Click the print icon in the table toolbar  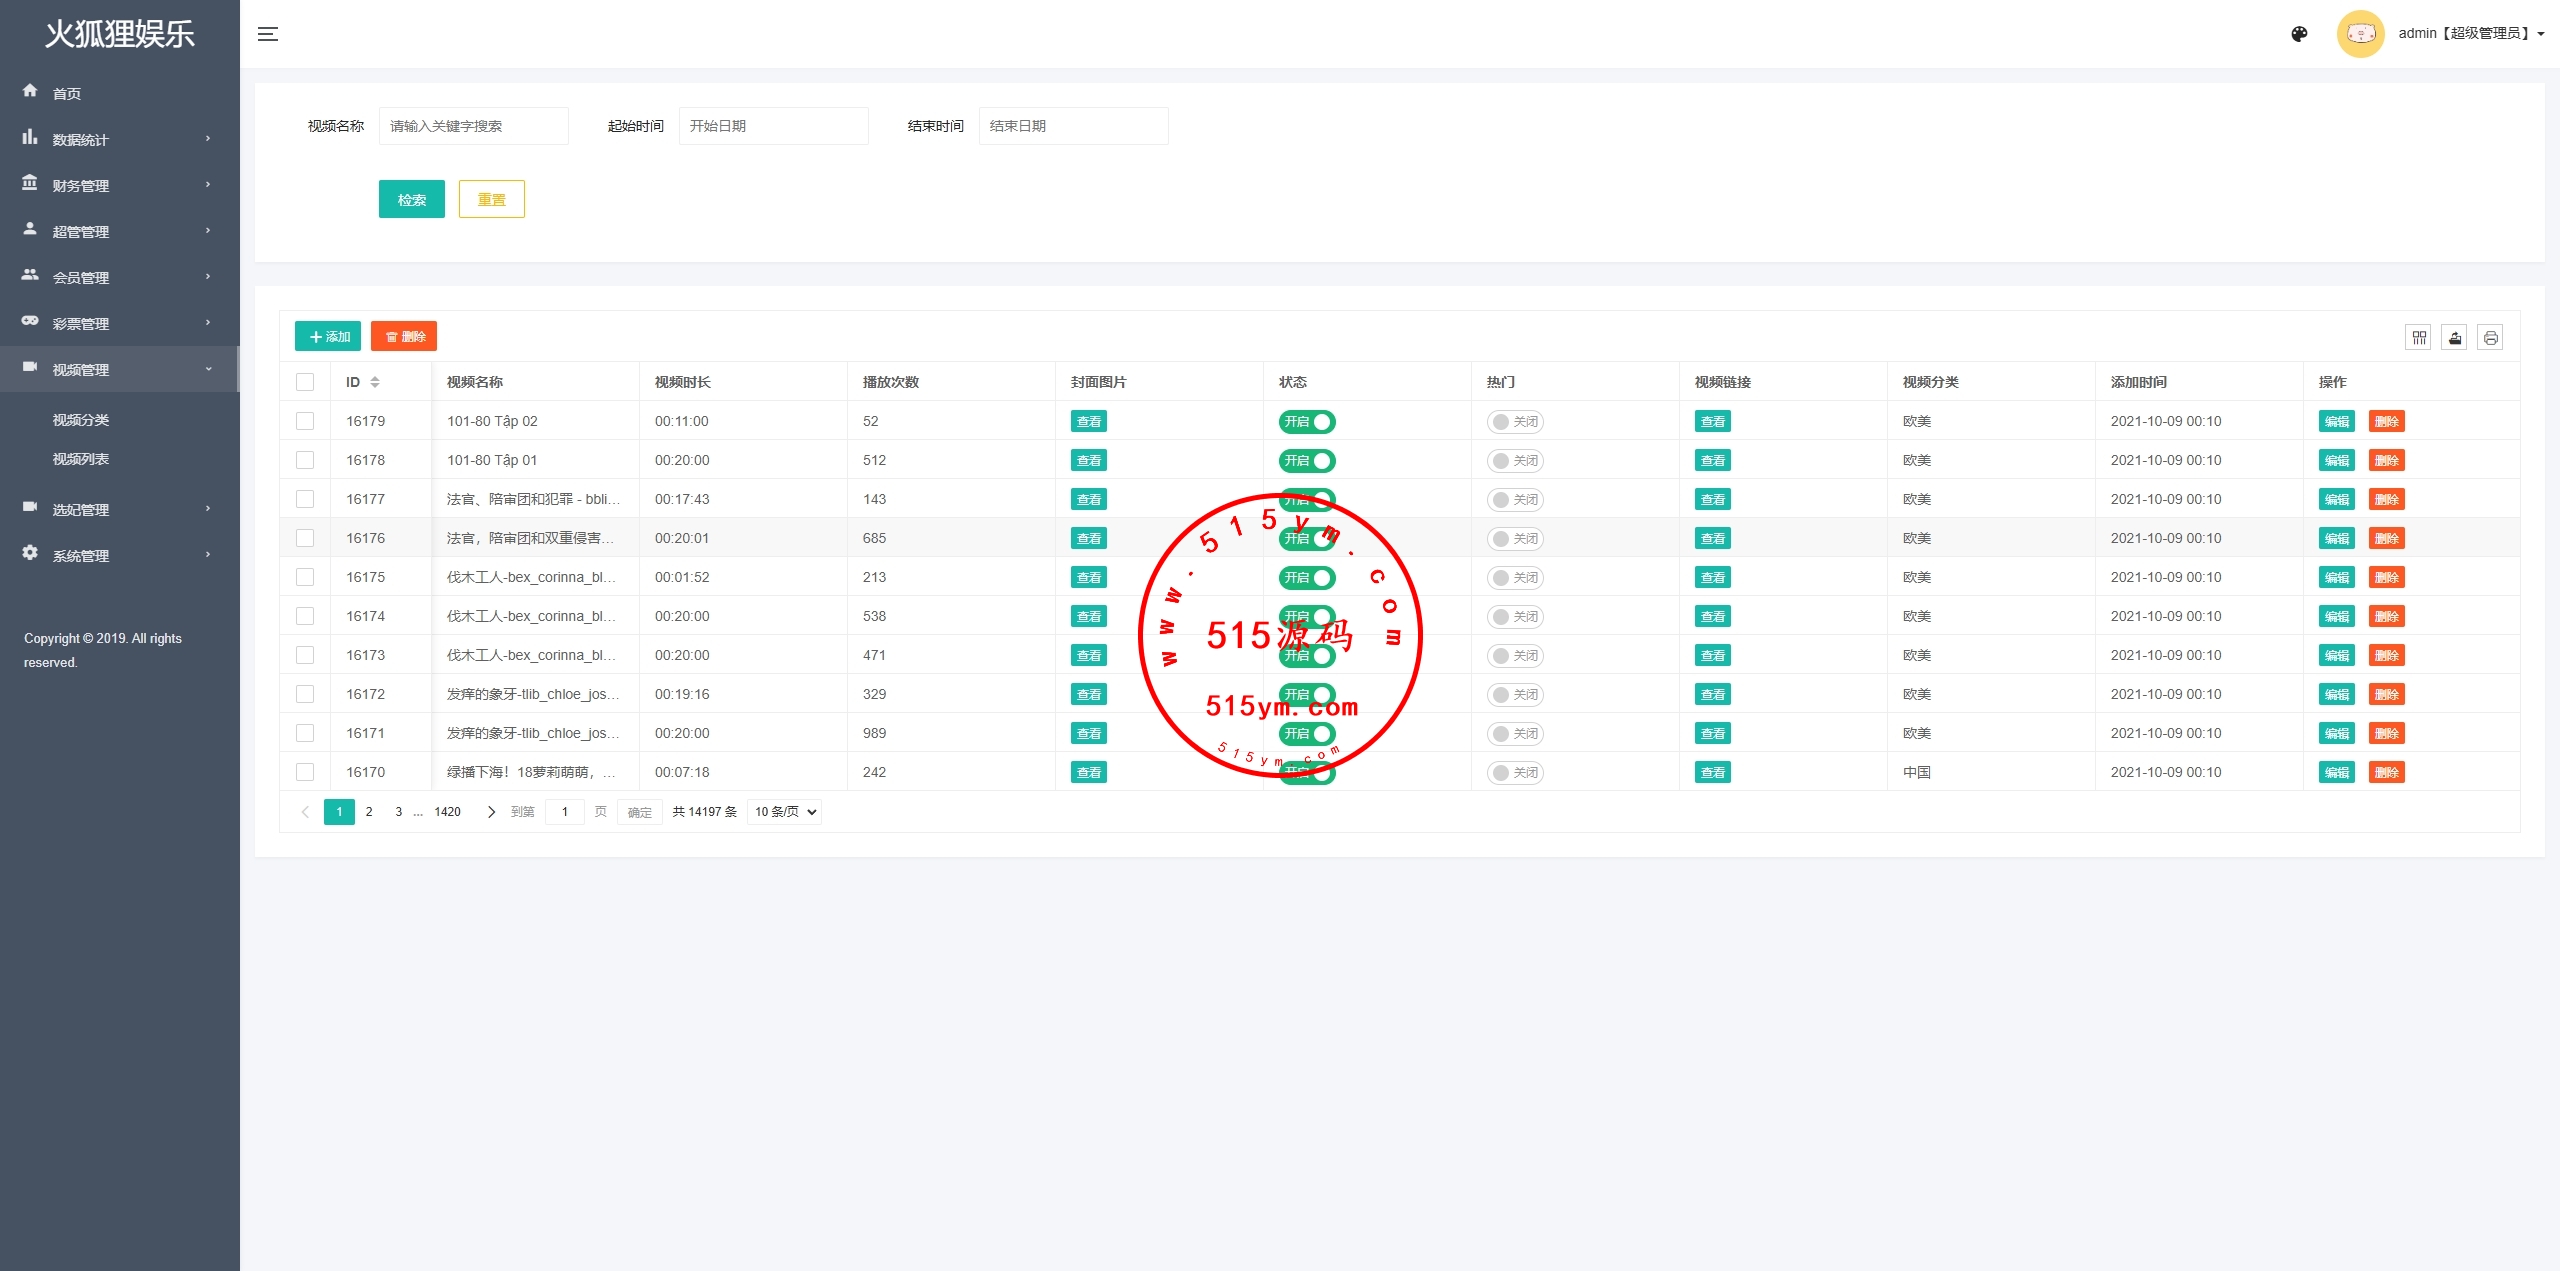2490,338
